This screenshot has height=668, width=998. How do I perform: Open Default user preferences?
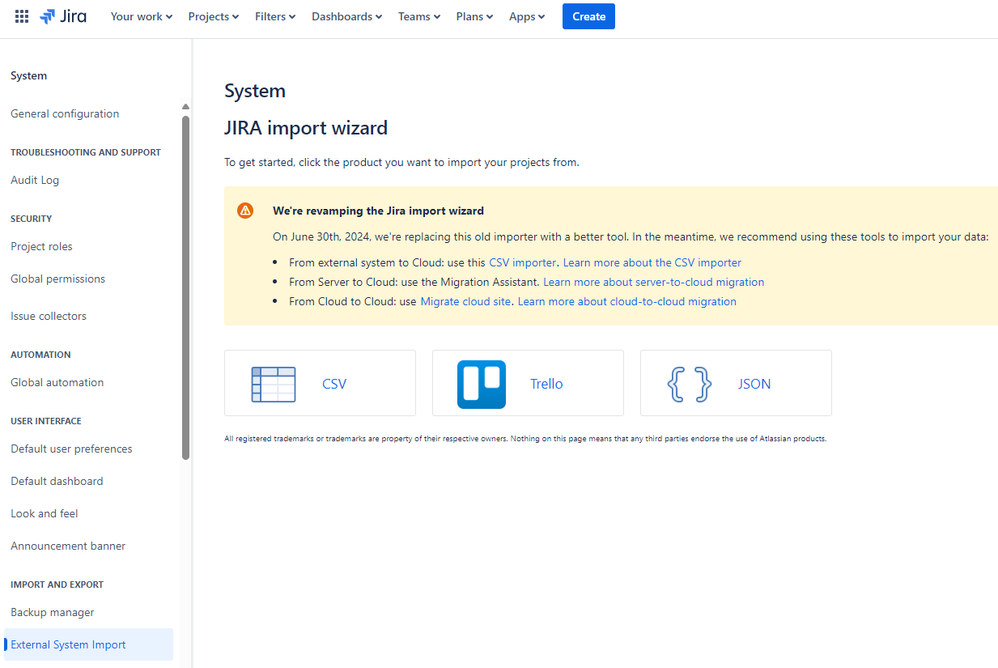(71, 449)
